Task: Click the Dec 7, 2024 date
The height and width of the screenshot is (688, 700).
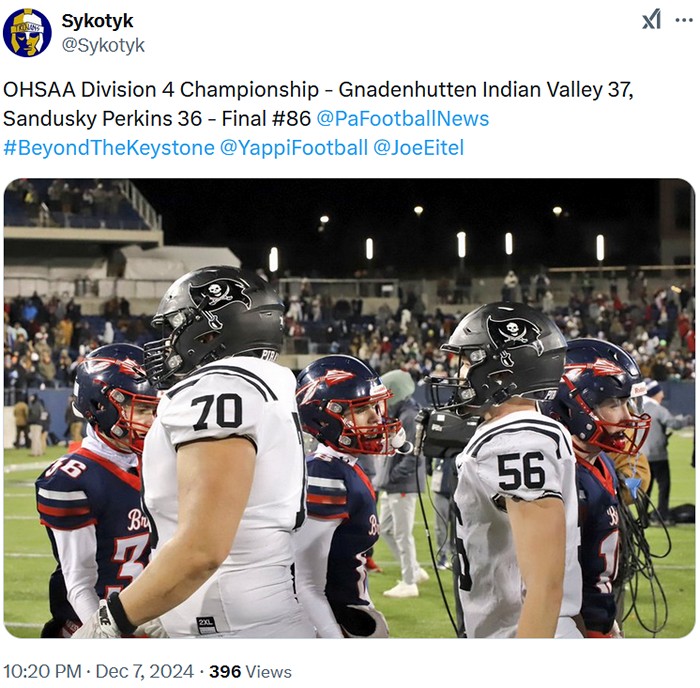Action: tap(145, 671)
